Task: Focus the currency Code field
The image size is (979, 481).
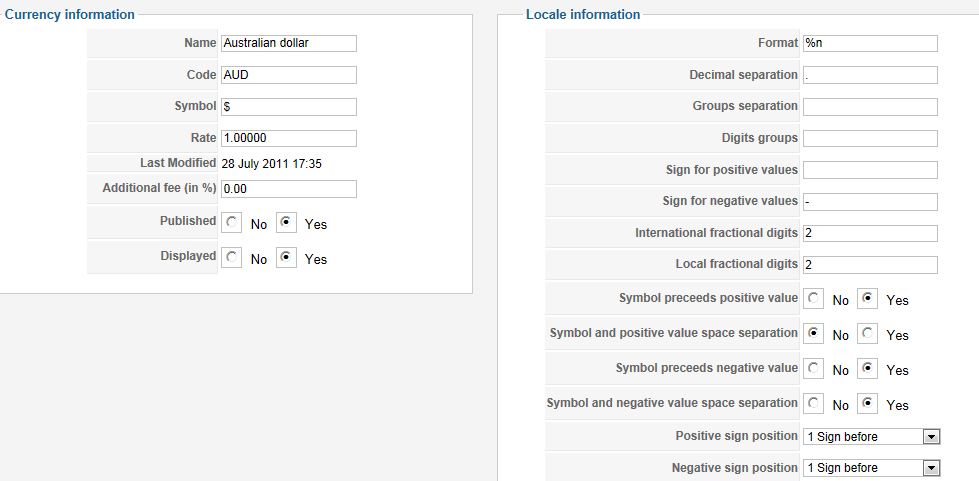Action: point(288,75)
